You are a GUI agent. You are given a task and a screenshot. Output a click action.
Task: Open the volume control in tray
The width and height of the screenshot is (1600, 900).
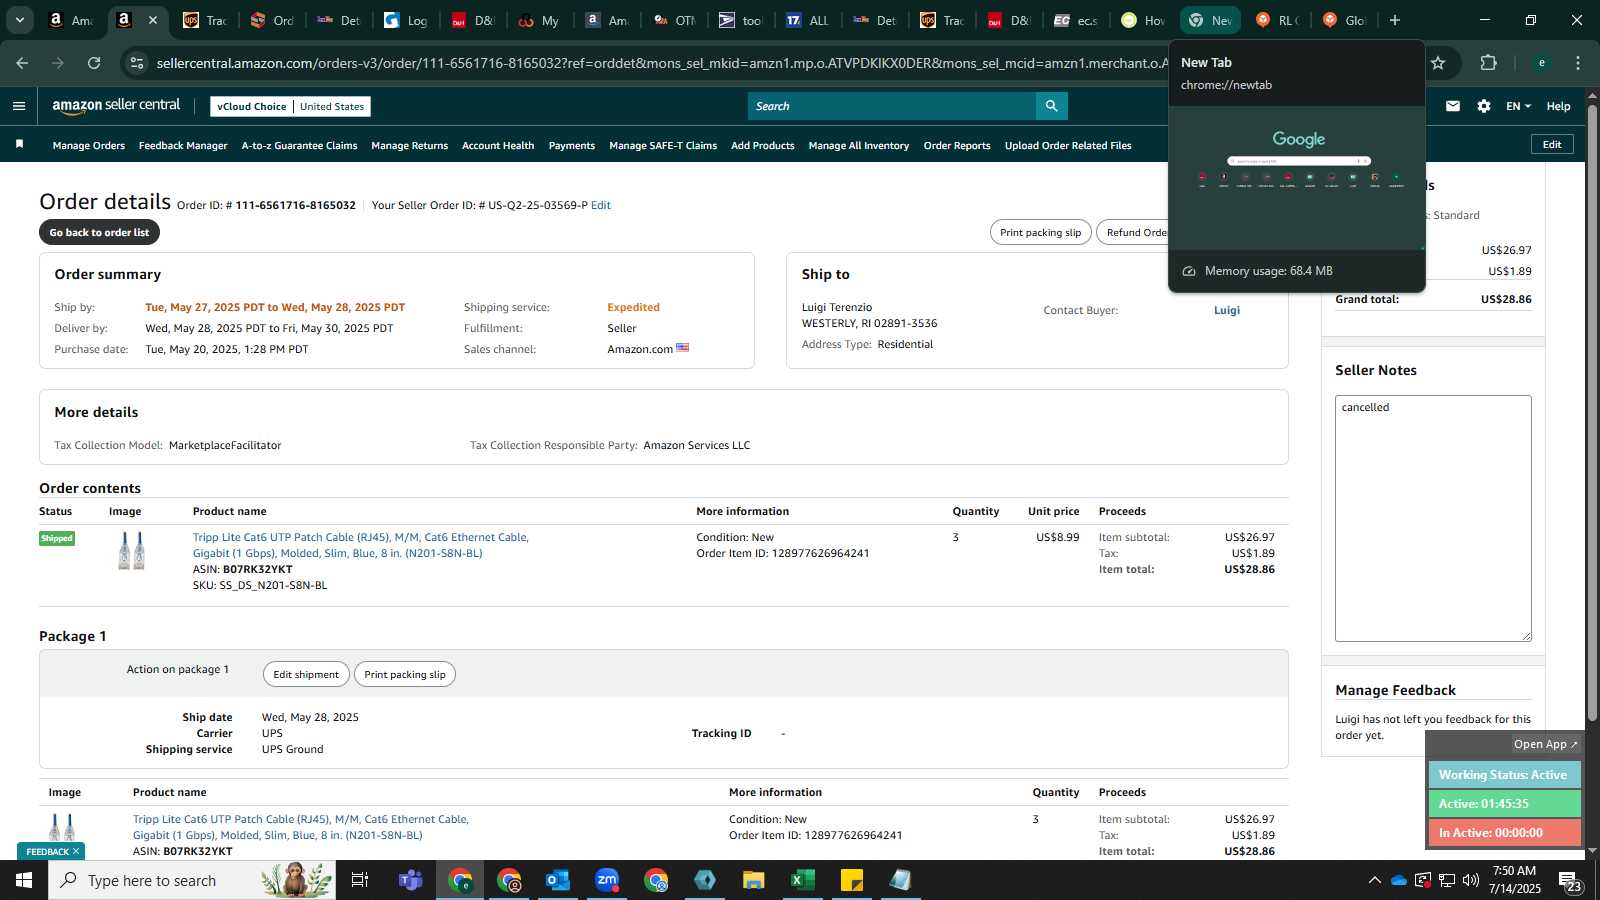coord(1471,880)
